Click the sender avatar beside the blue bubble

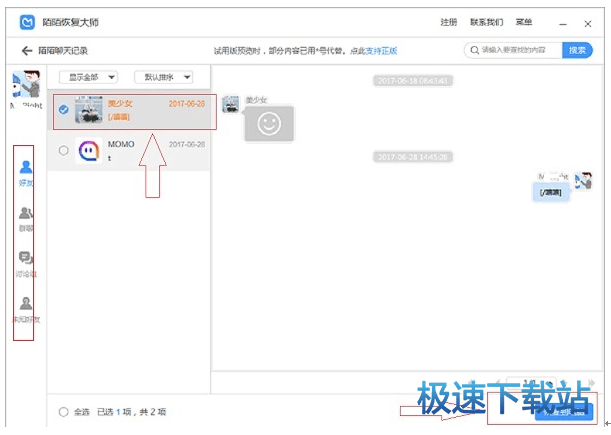click(x=583, y=181)
